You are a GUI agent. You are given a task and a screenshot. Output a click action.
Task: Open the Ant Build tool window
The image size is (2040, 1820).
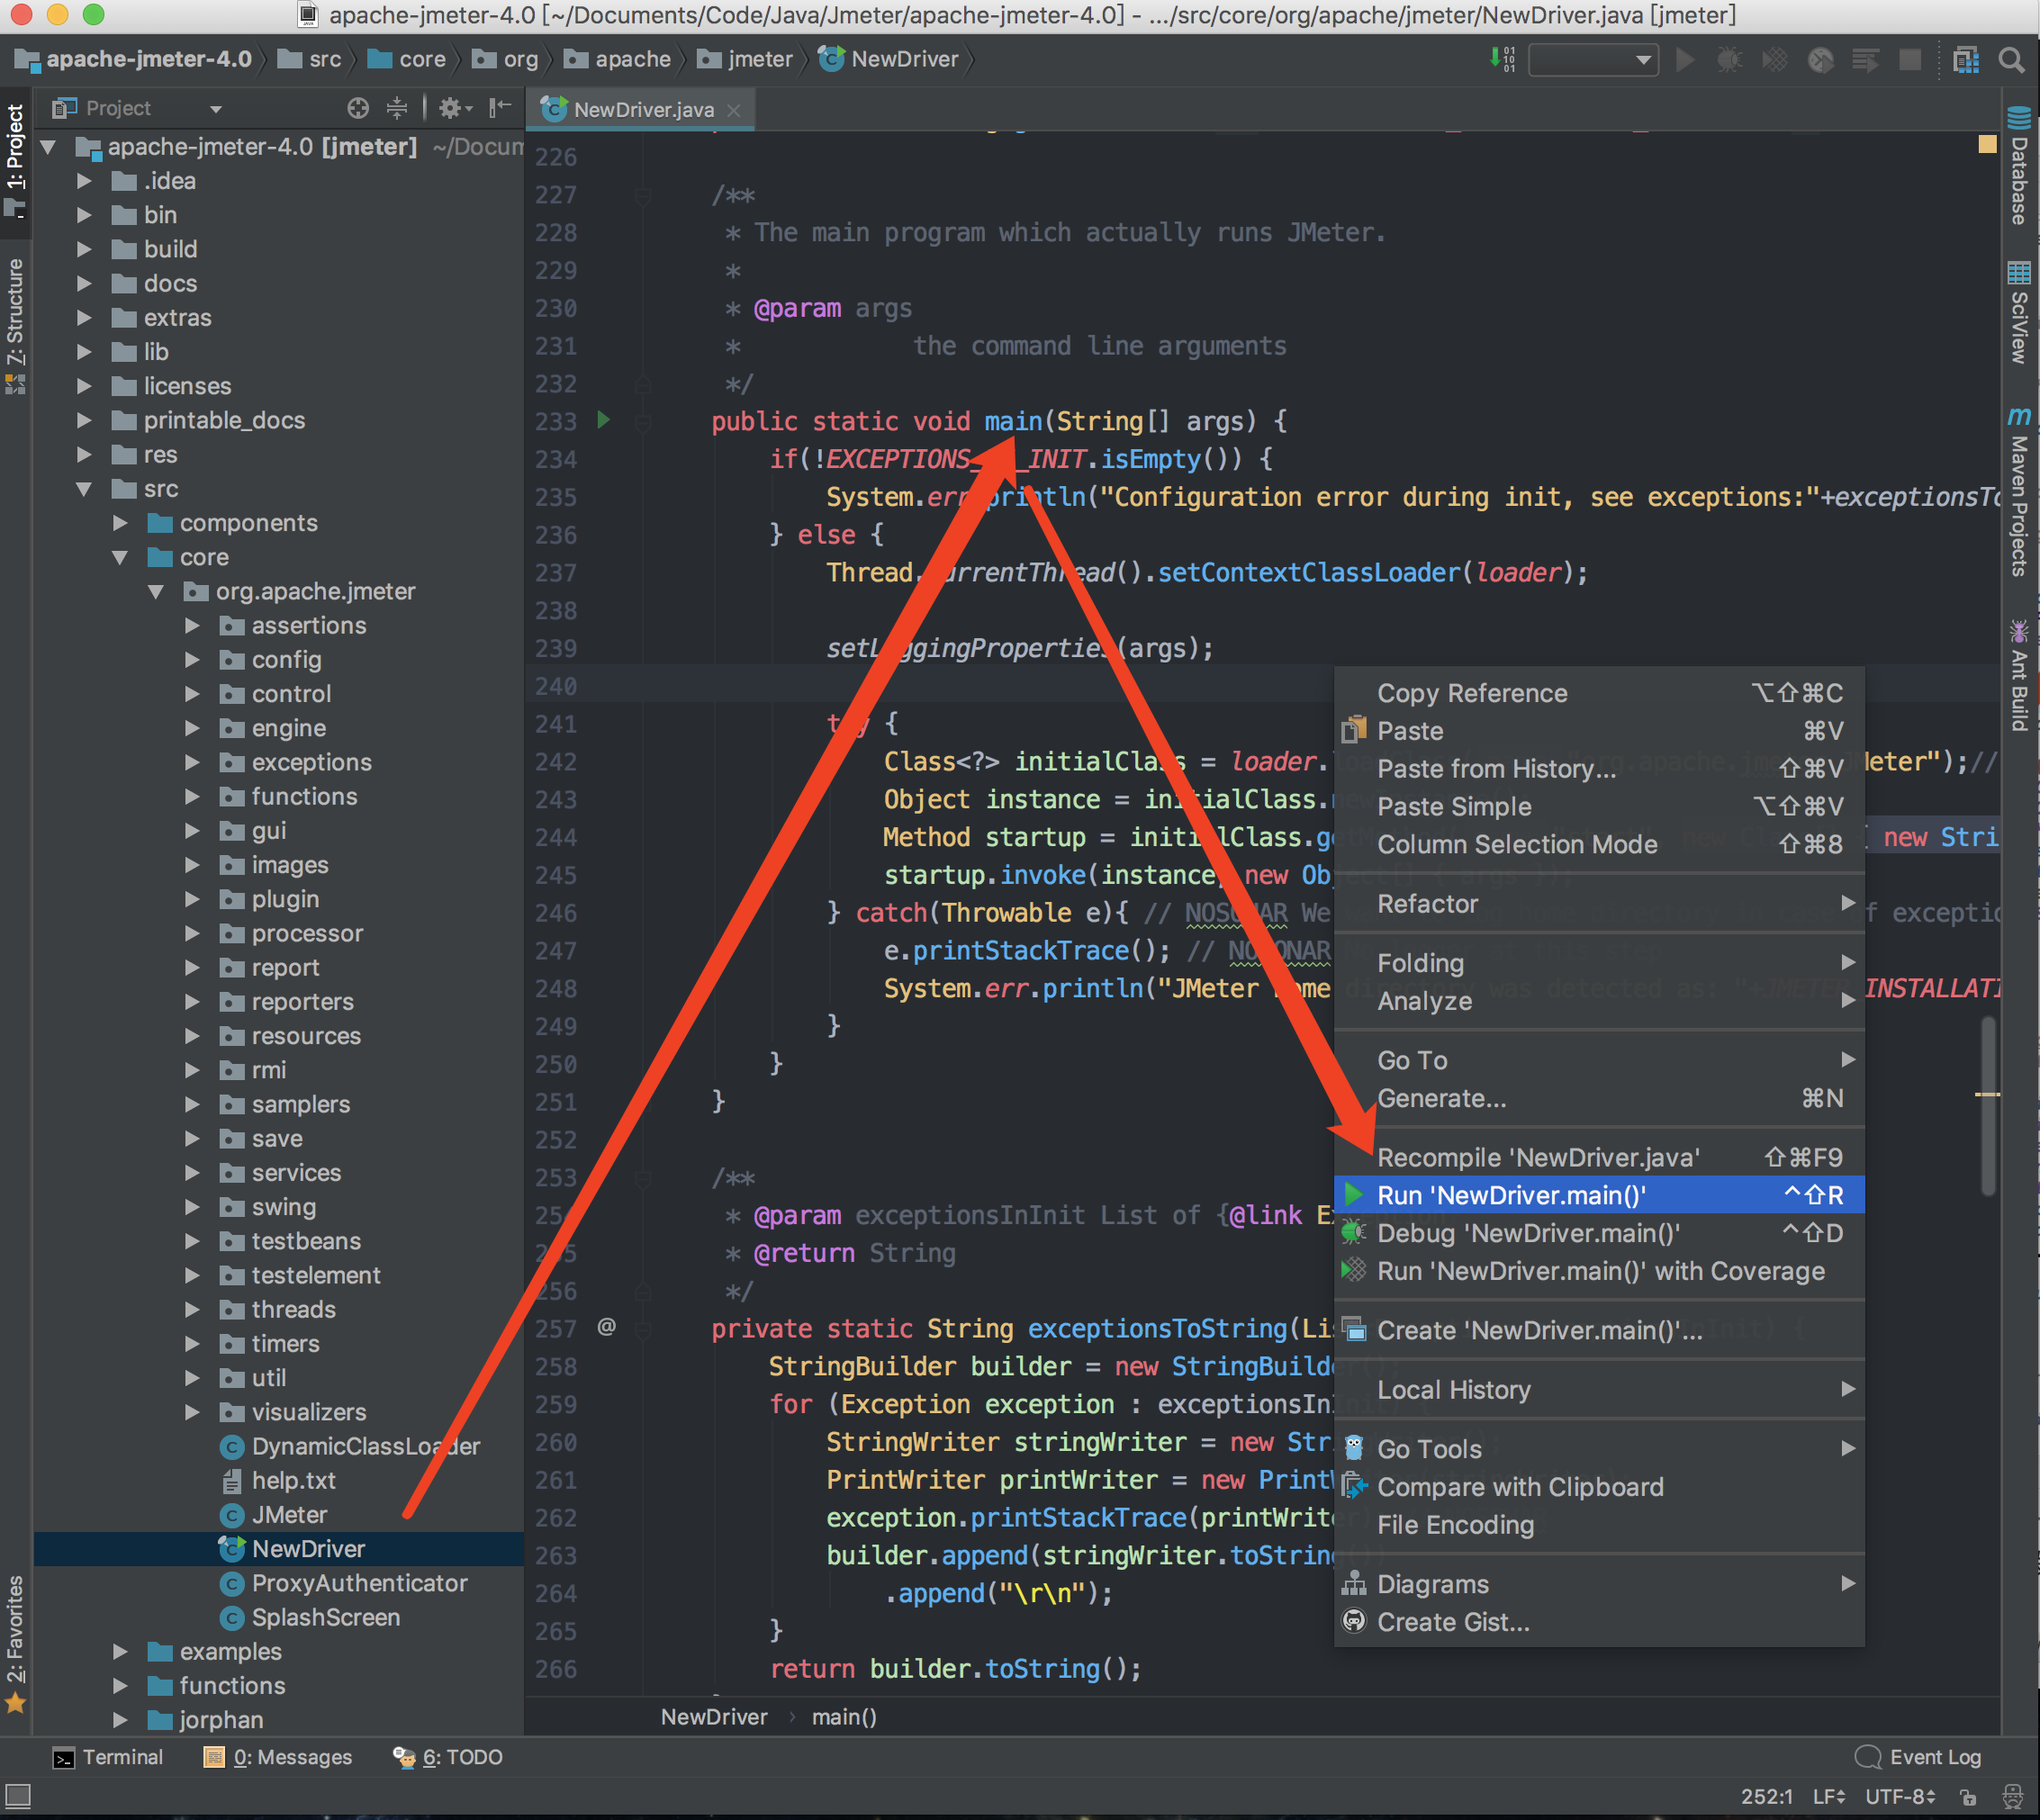click(2019, 676)
